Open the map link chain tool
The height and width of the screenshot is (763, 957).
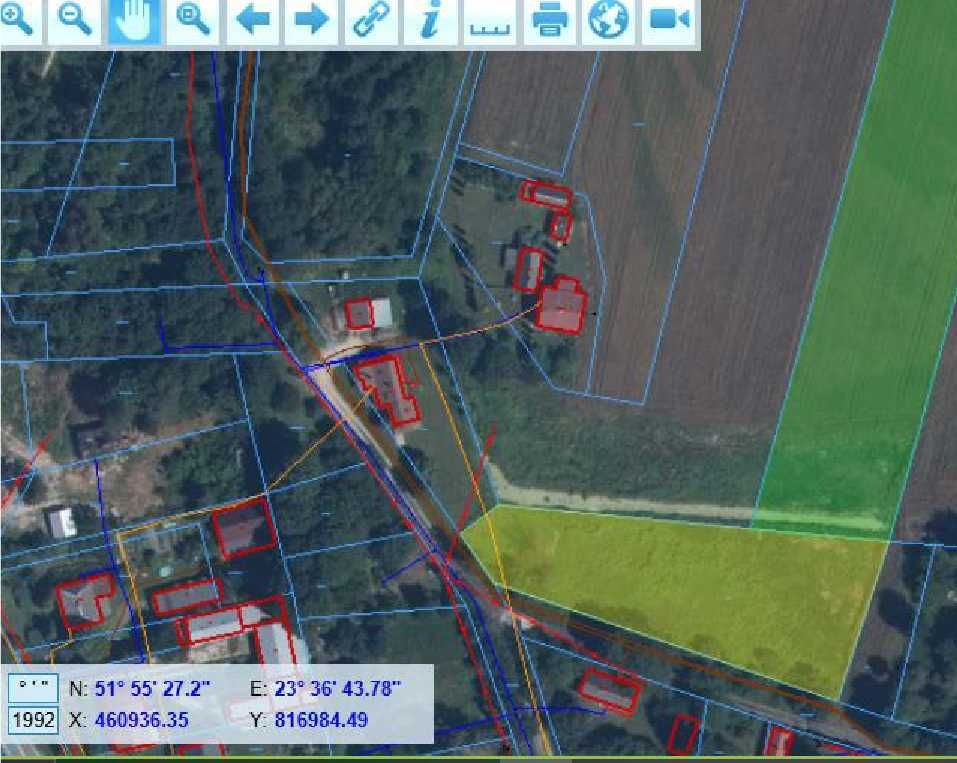click(371, 21)
